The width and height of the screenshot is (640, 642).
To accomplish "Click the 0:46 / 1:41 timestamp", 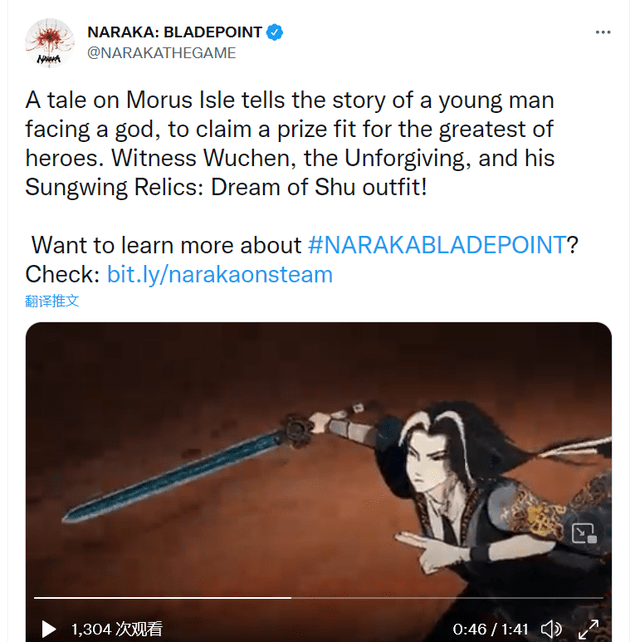I will (490, 629).
